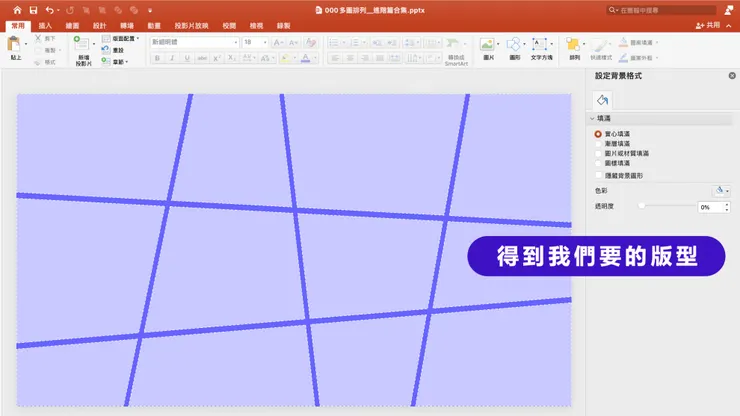Increase font size with larger A icon
This screenshot has width=740, height=416.
[278, 42]
